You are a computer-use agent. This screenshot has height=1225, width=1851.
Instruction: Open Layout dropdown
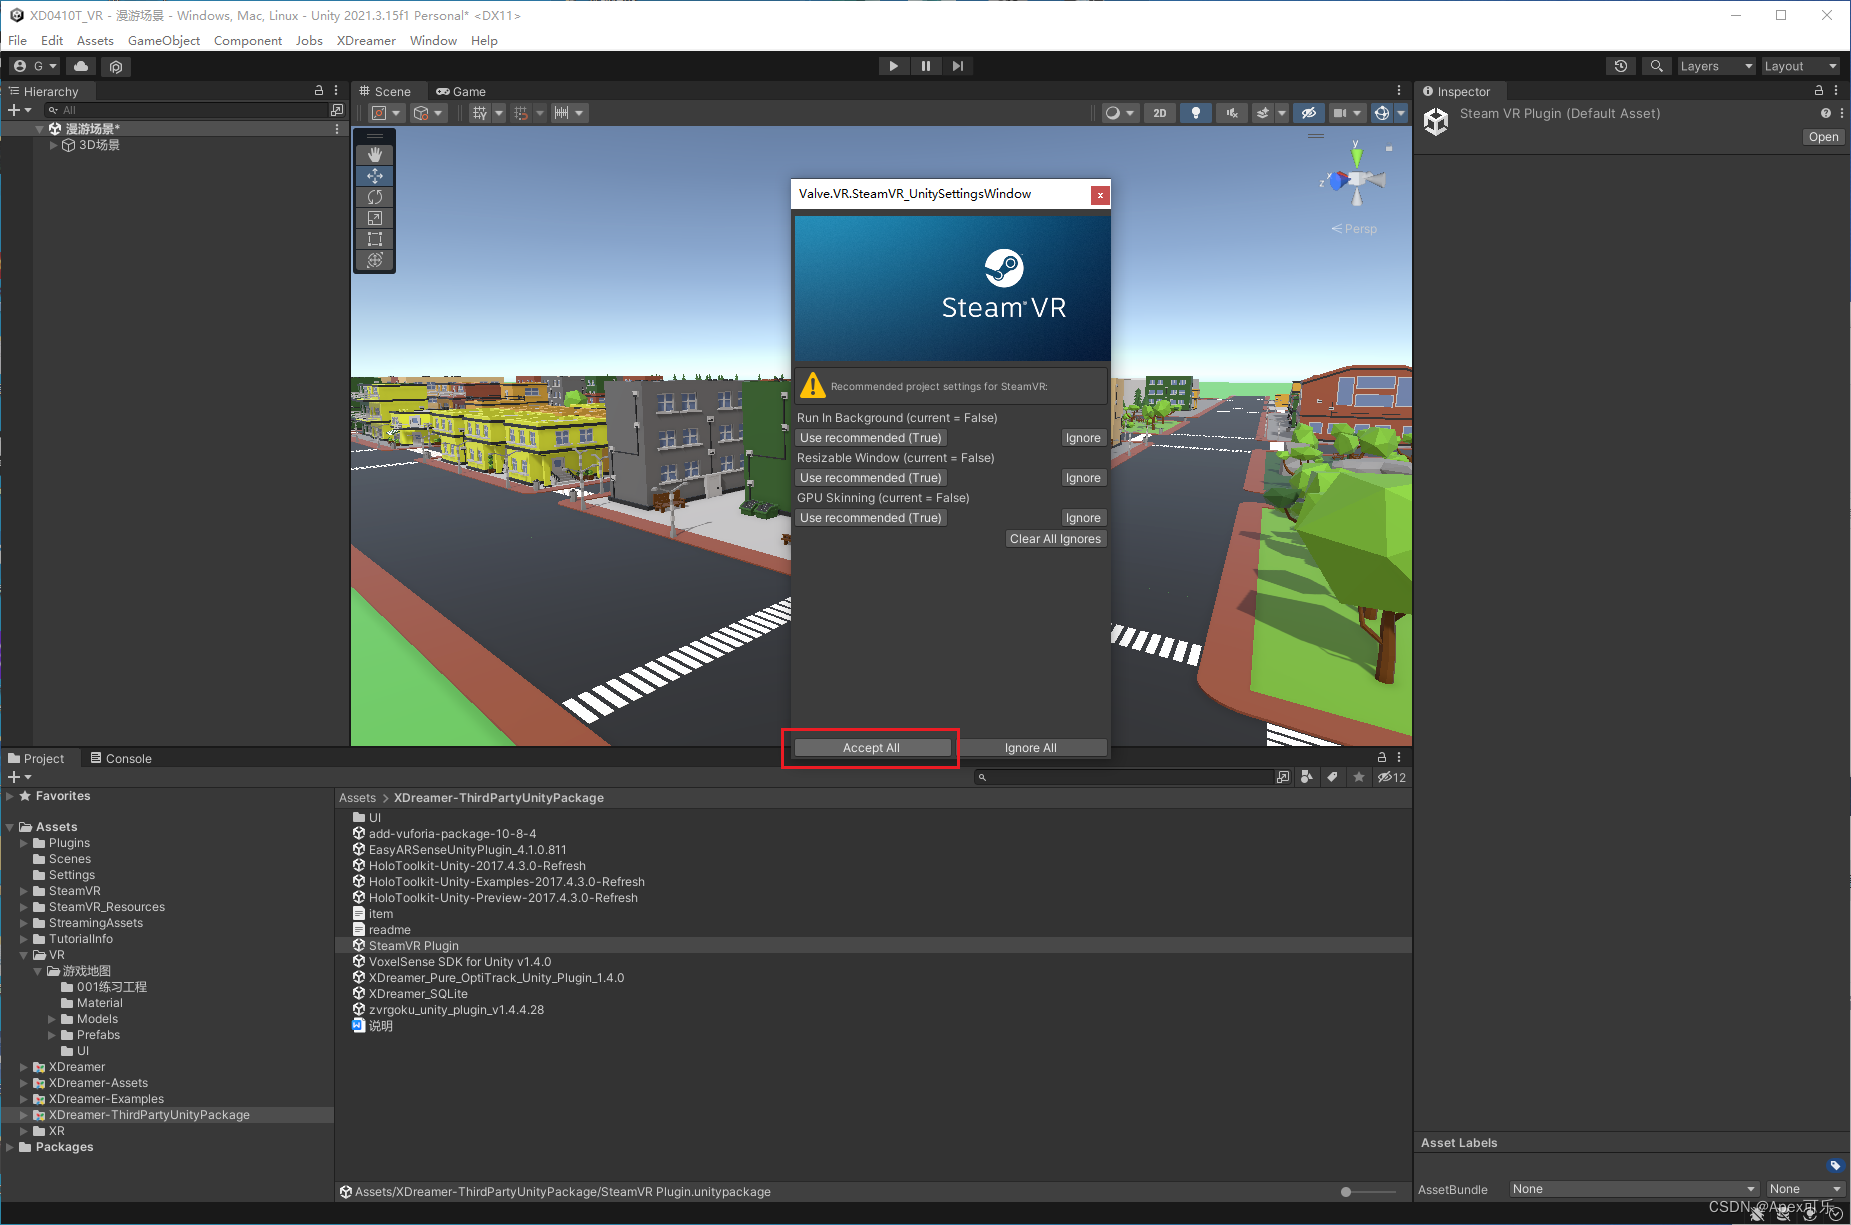pos(1800,66)
